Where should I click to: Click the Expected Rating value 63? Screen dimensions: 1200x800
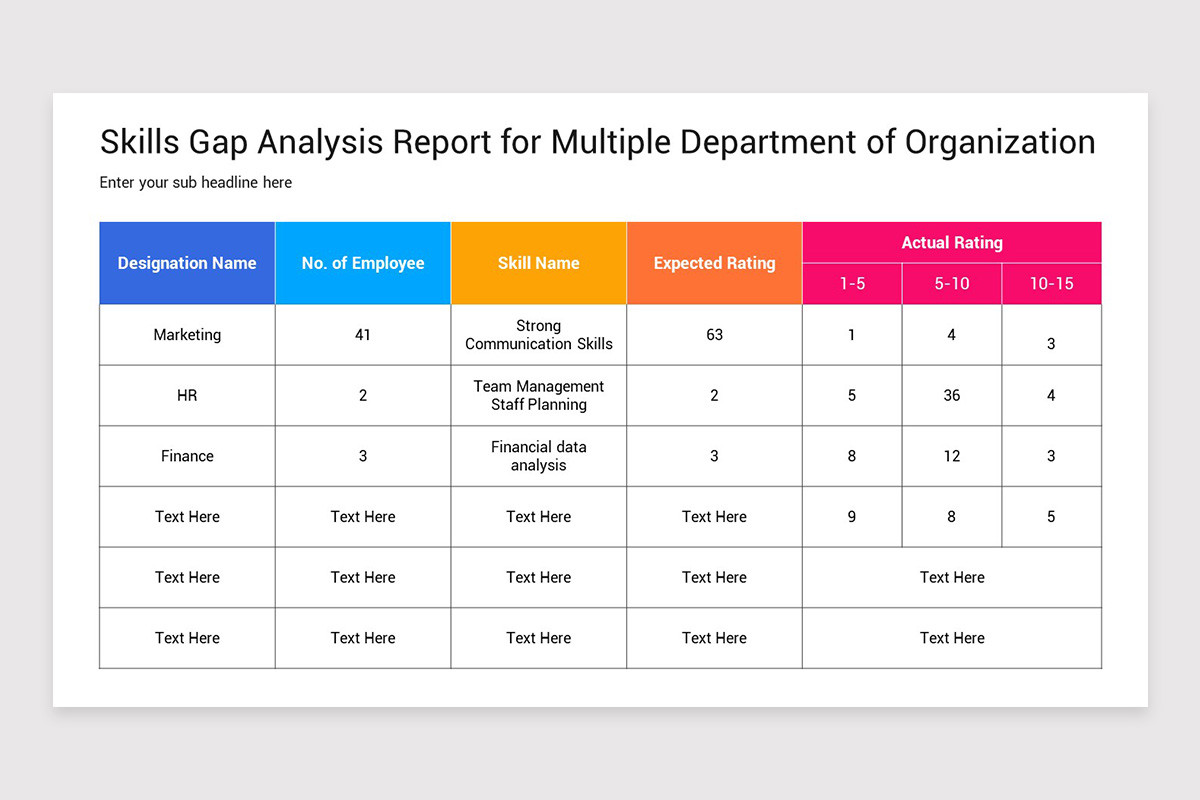point(713,334)
